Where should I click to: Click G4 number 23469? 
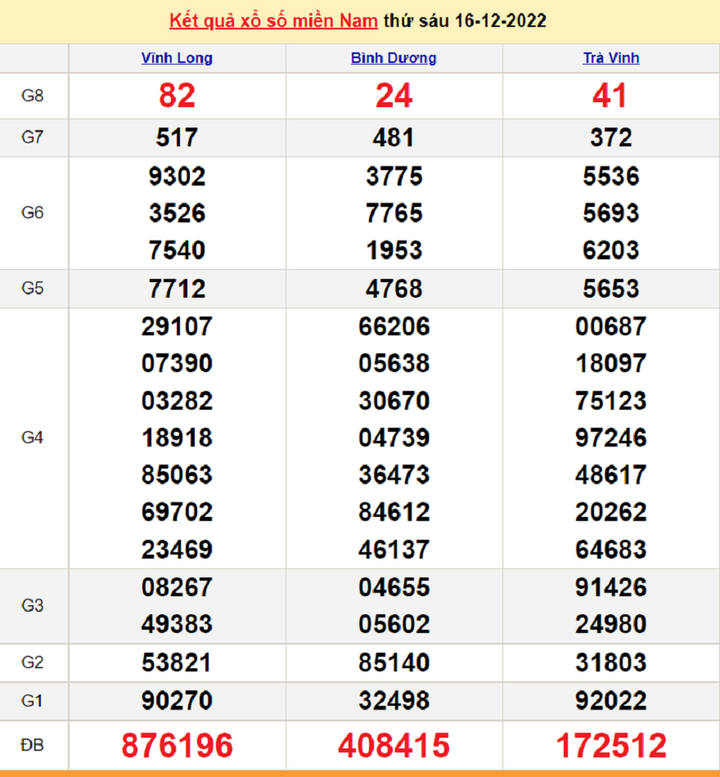coord(177,550)
